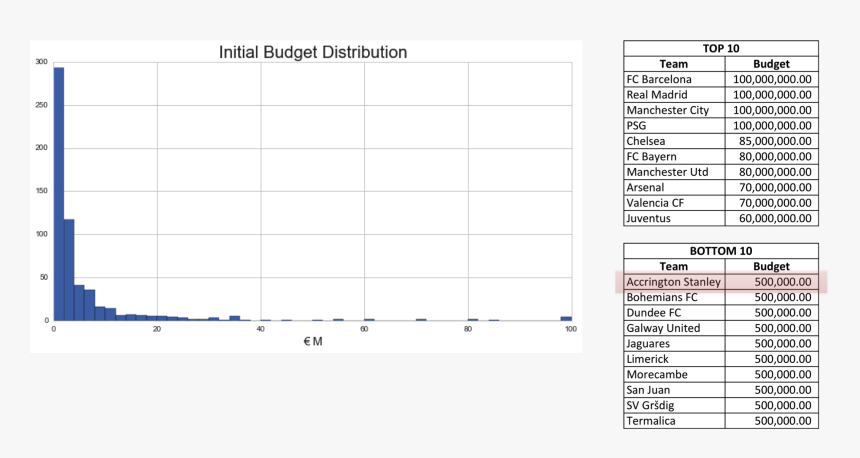Select FC Bayern's 80,000,000.00 budget cell

[x=772, y=156]
